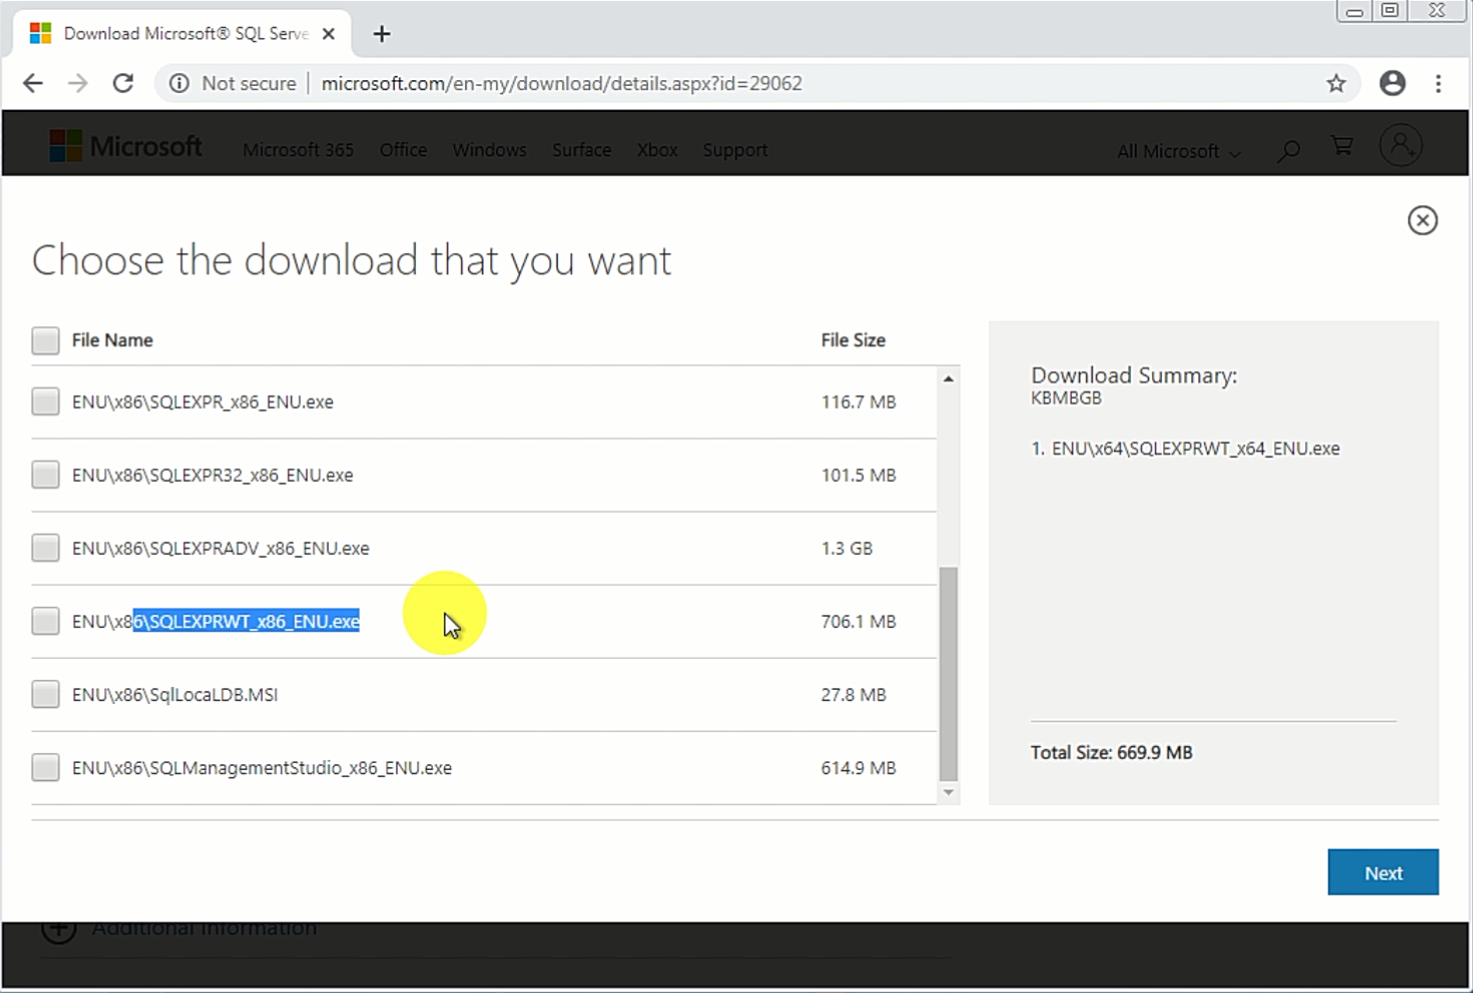1473x993 pixels.
Task: Check SqlLocaLDB.MSI checkbox
Action: pyautogui.click(x=45, y=694)
